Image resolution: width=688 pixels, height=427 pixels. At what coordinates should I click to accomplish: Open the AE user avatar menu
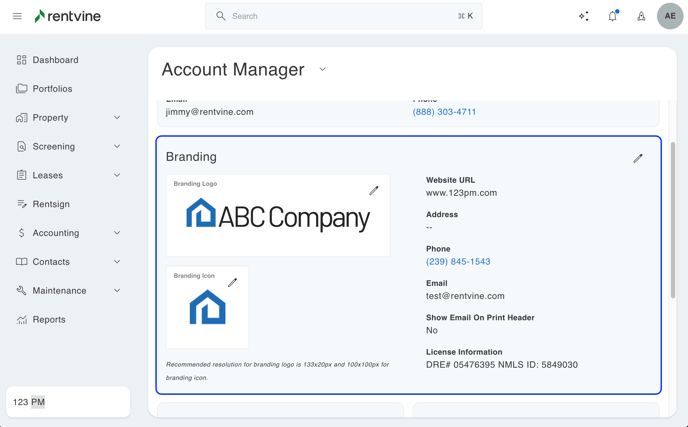coord(670,16)
